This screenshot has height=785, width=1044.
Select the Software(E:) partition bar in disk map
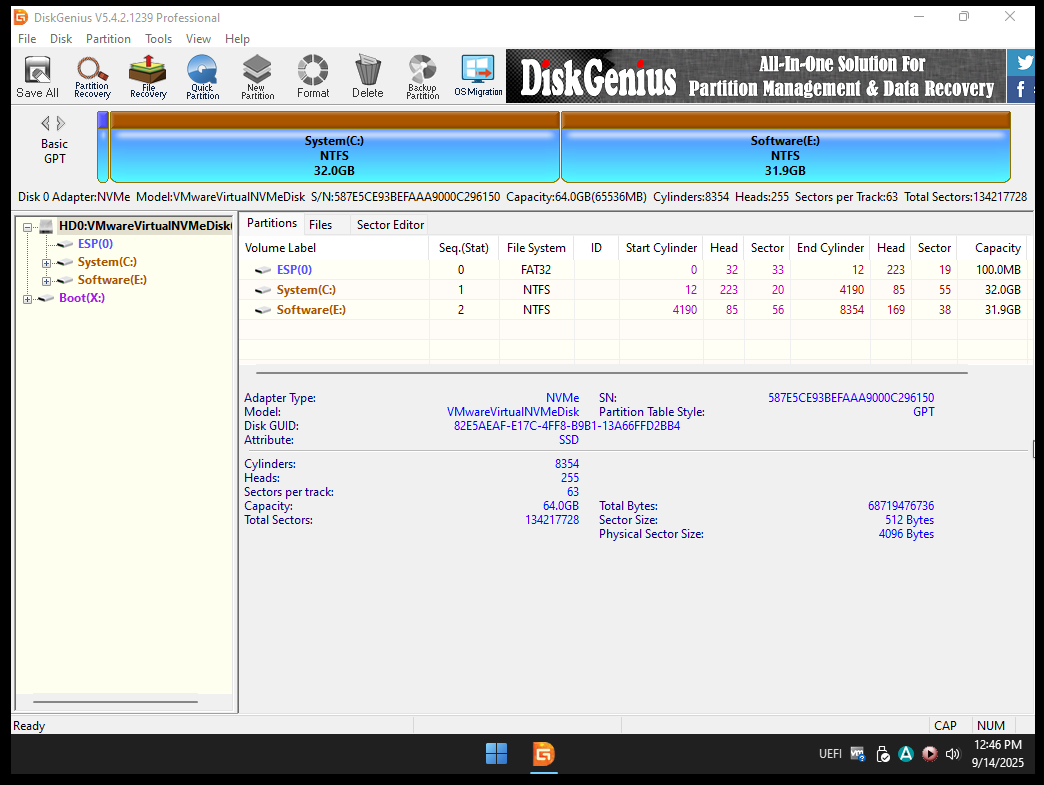pos(786,147)
